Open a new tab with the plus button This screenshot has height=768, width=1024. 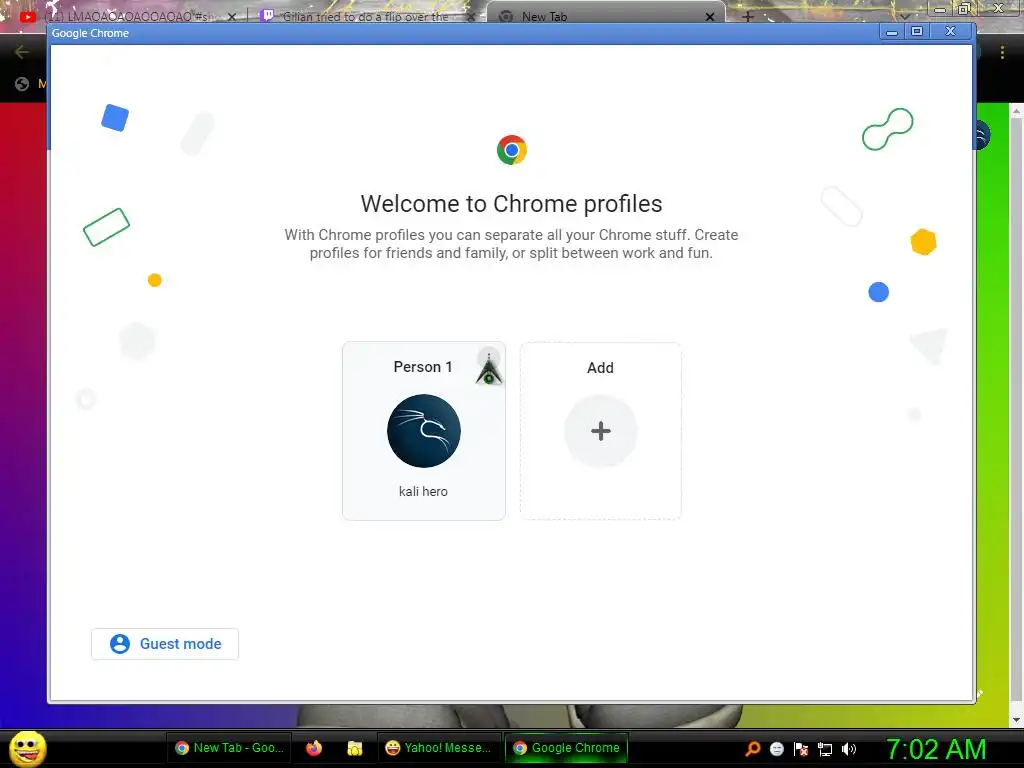pos(748,16)
